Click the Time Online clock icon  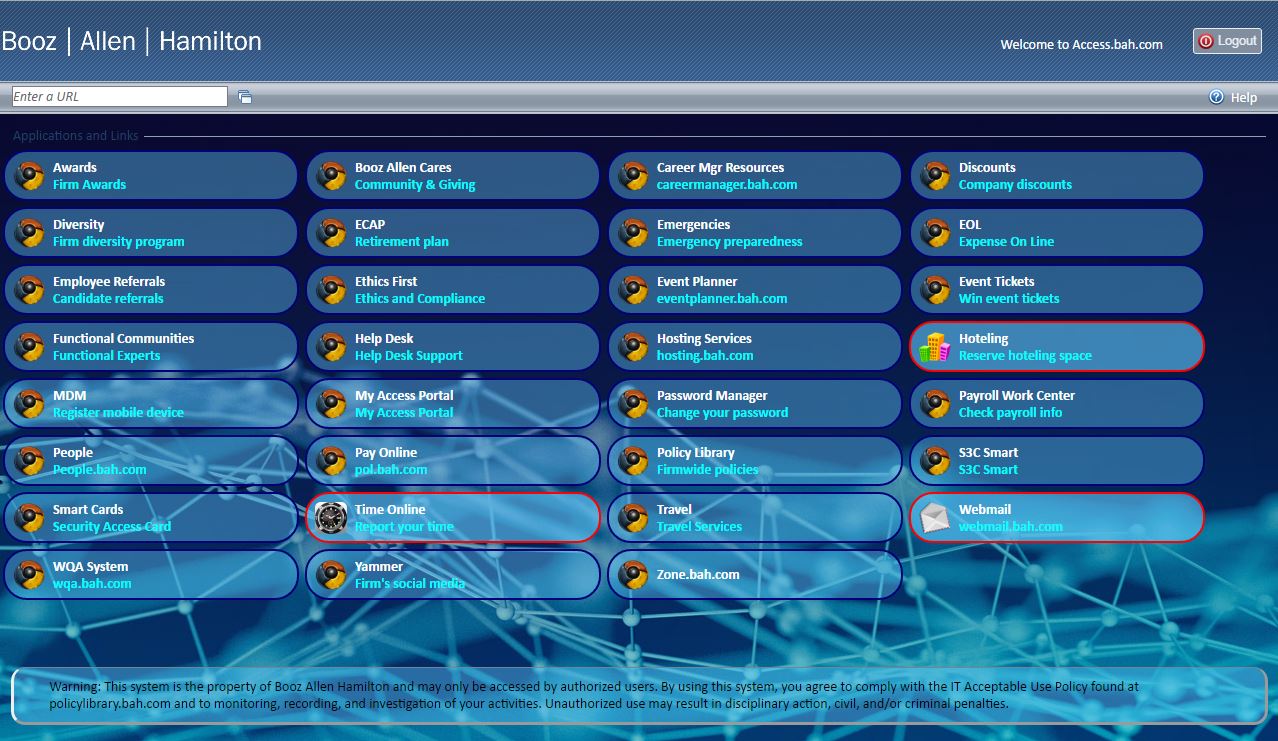(x=330, y=518)
